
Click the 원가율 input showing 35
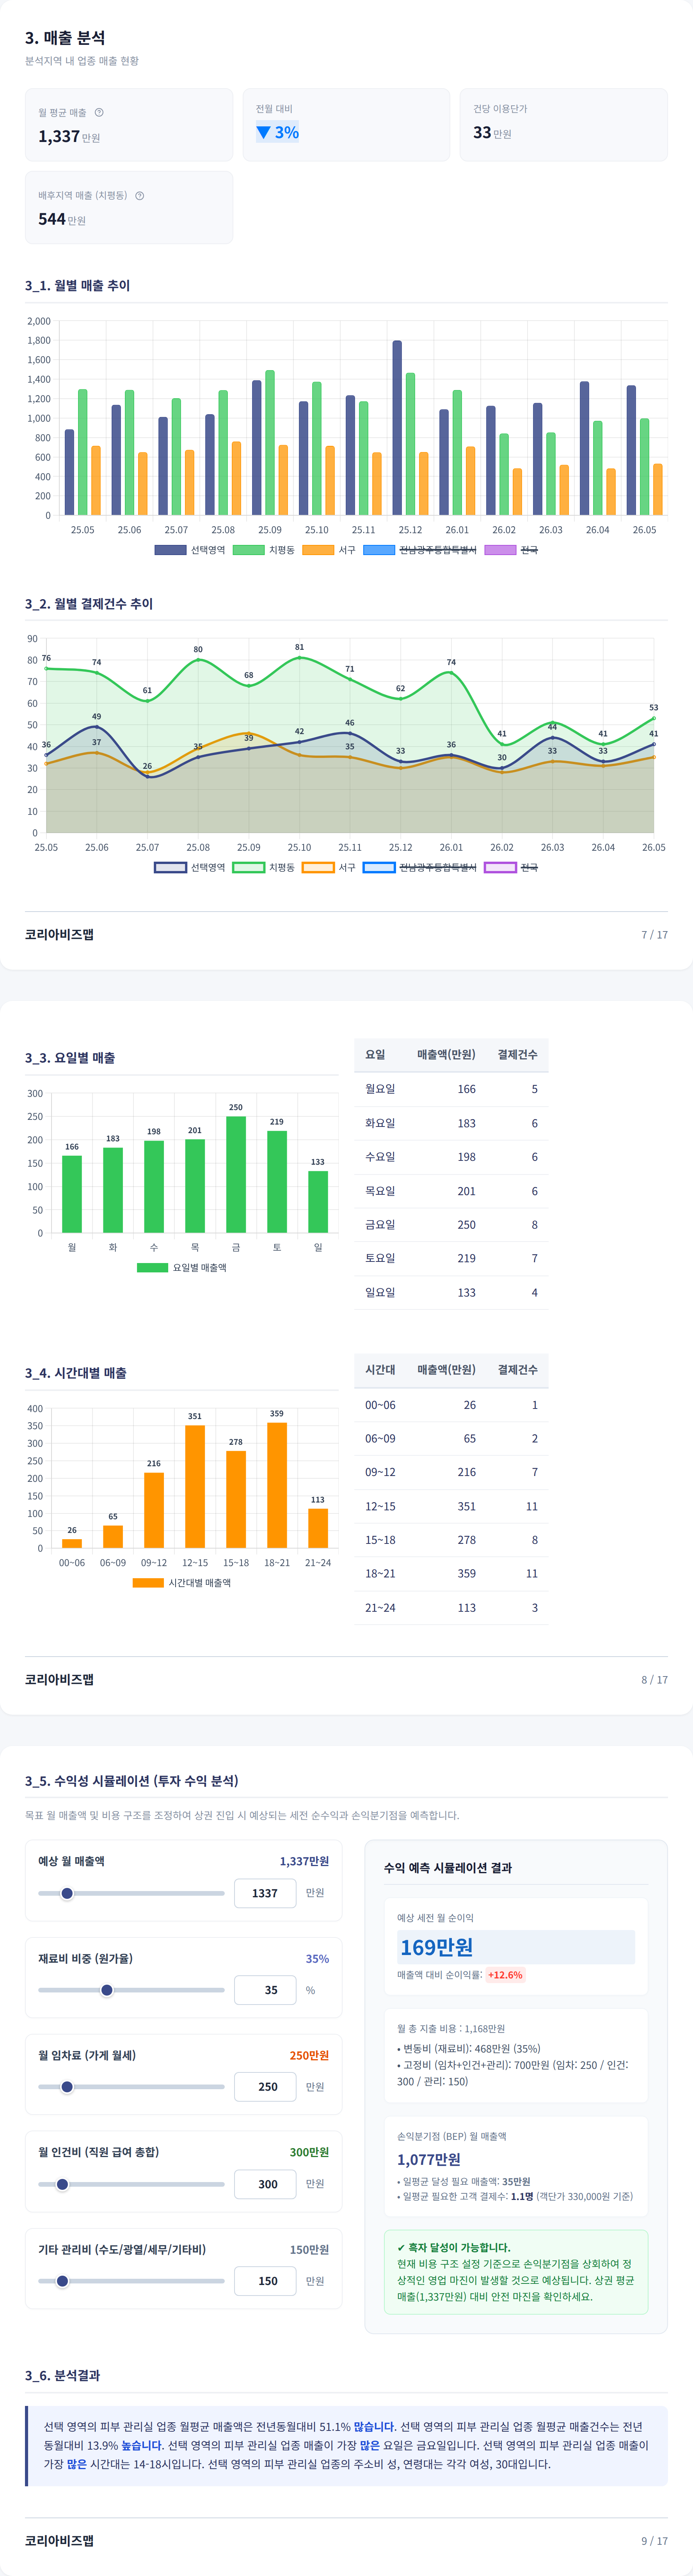point(265,1990)
